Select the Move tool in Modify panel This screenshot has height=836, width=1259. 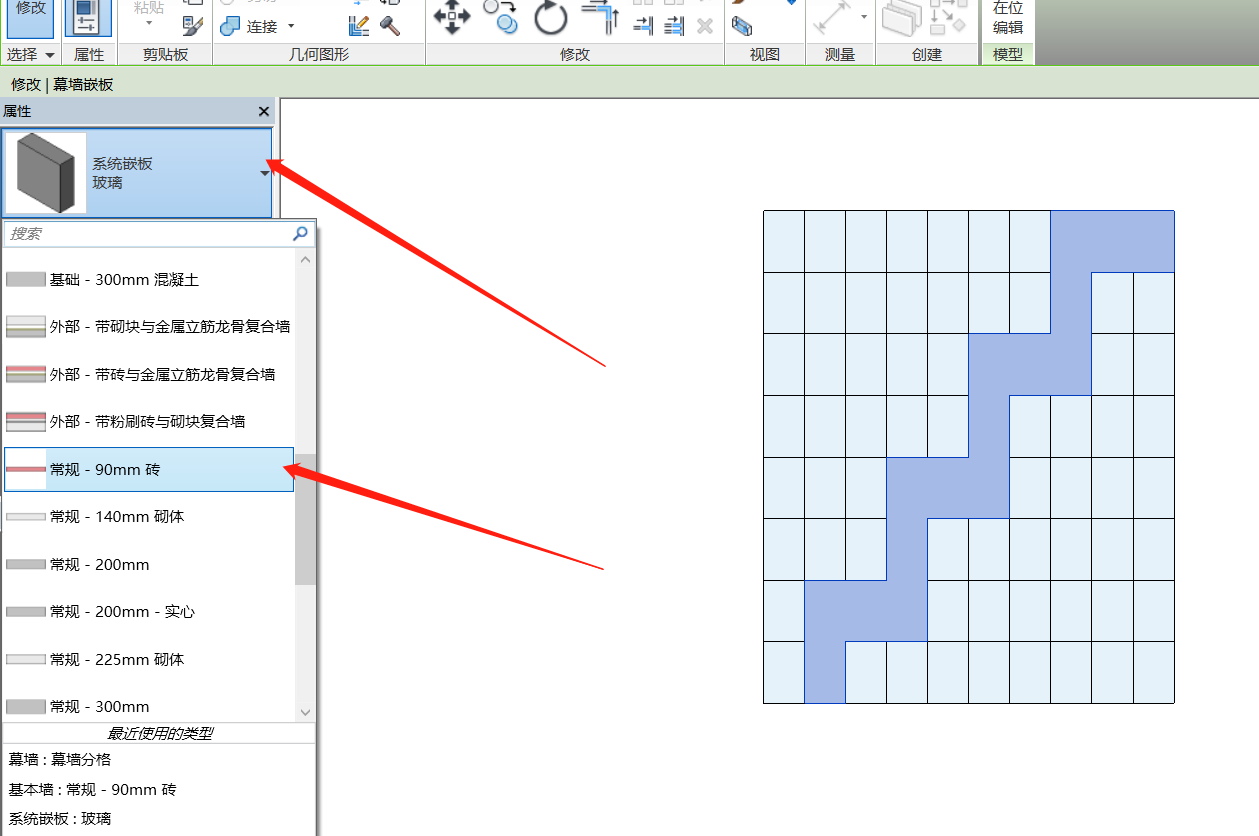(x=452, y=16)
